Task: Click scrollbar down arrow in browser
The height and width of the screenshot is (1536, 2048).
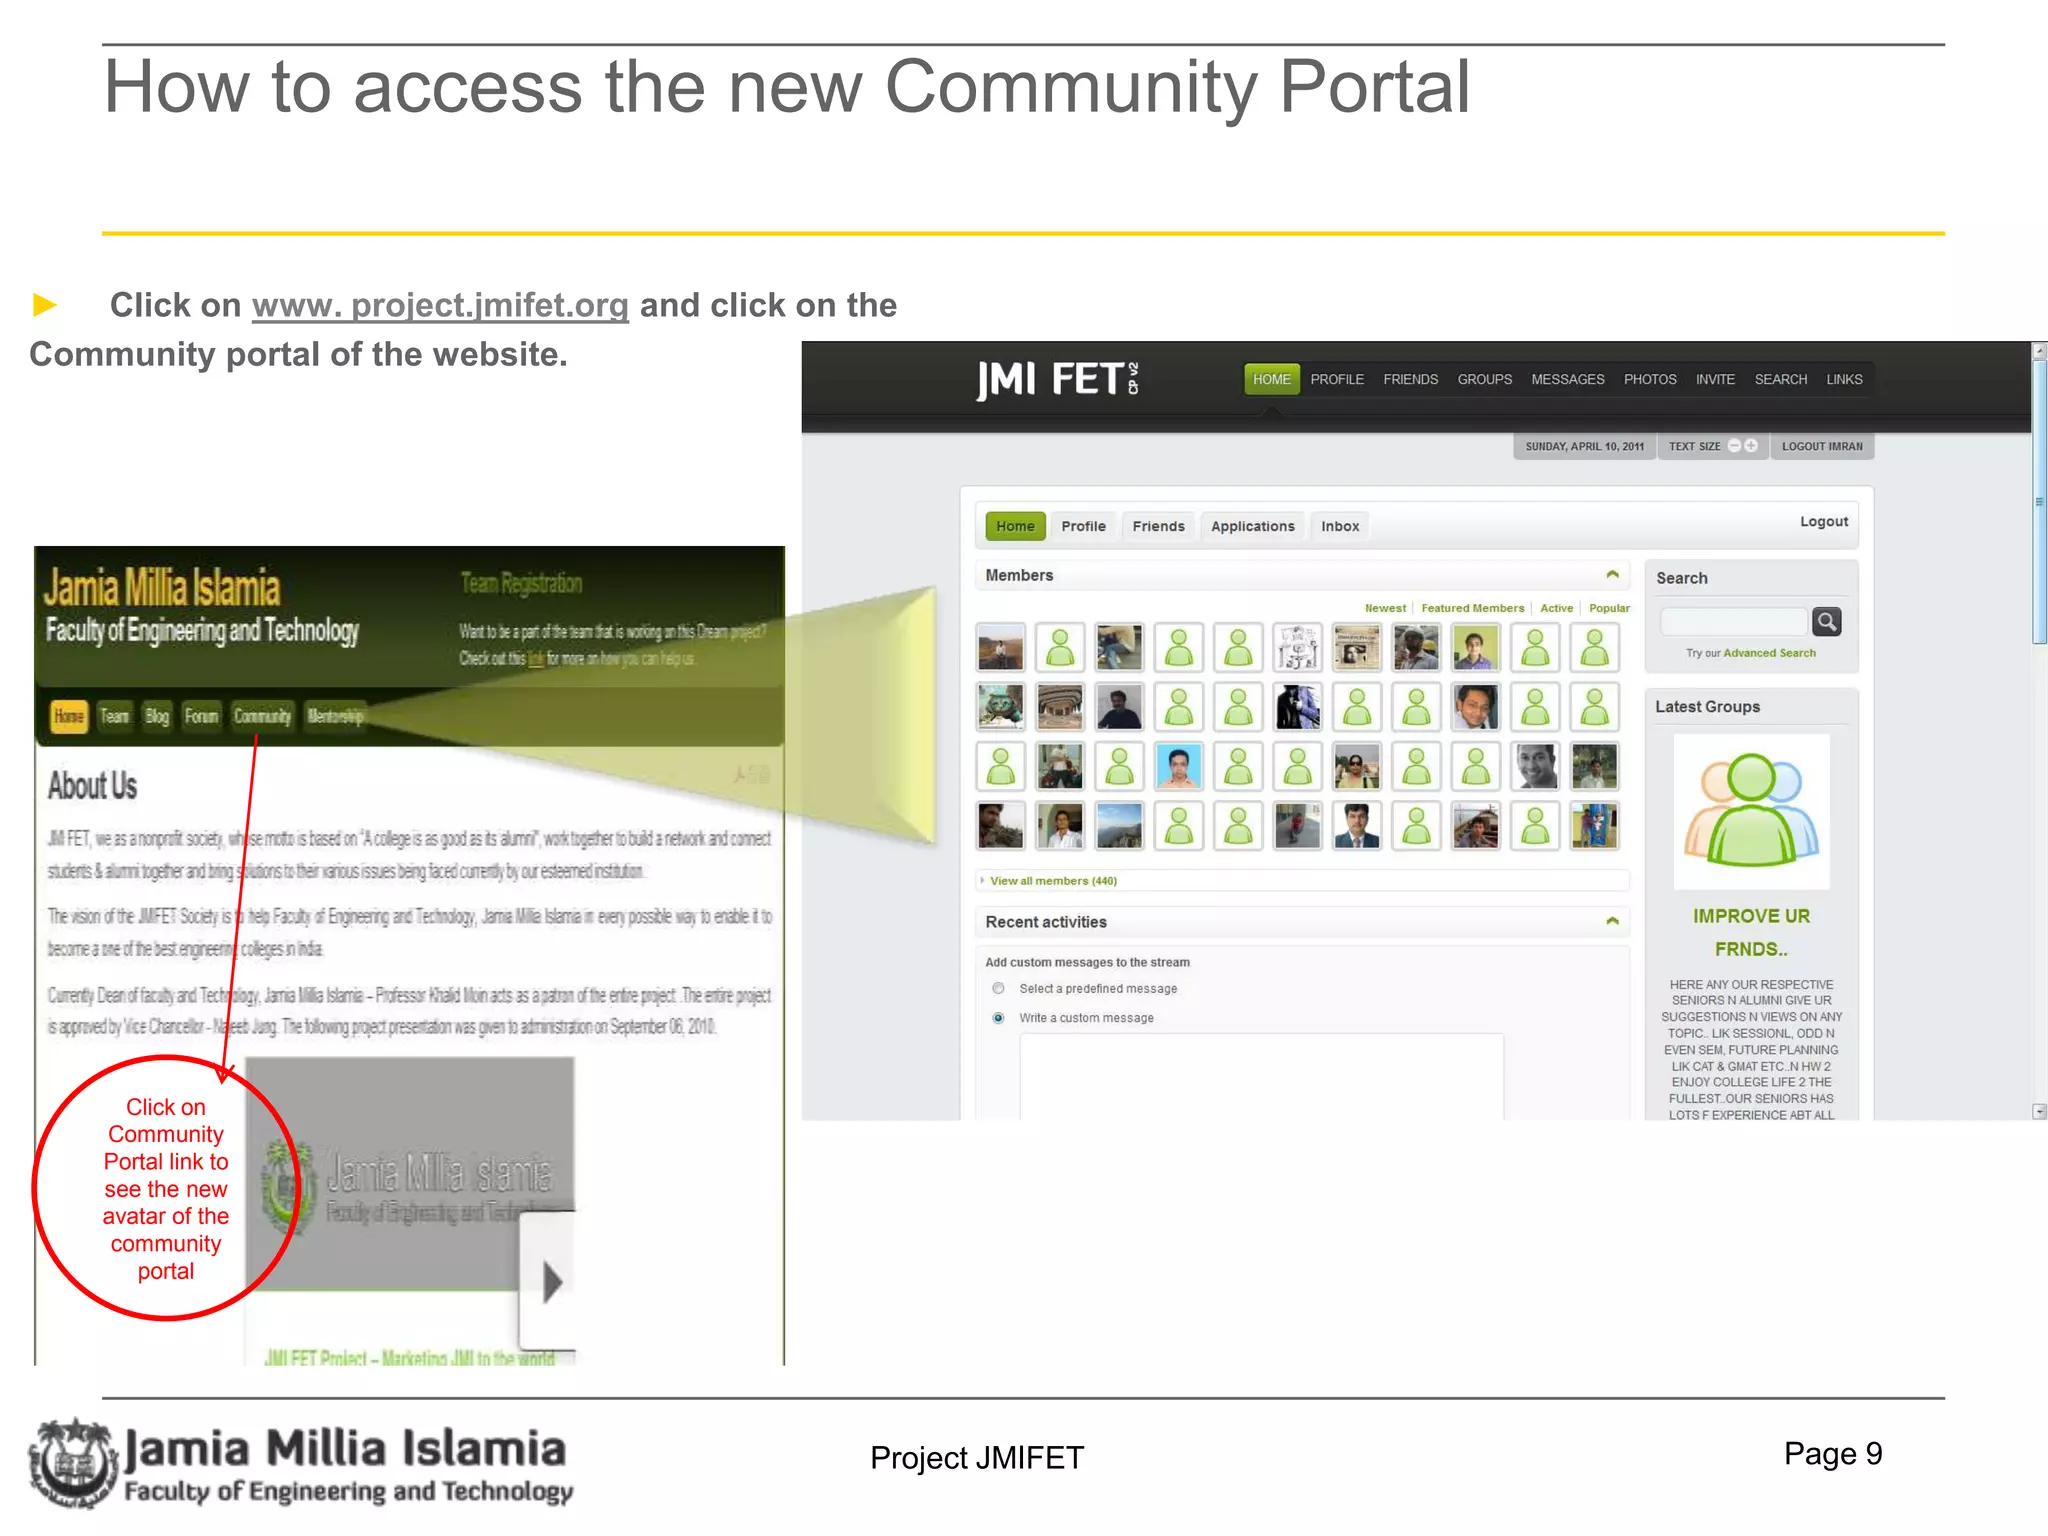Action: pyautogui.click(x=2039, y=1111)
